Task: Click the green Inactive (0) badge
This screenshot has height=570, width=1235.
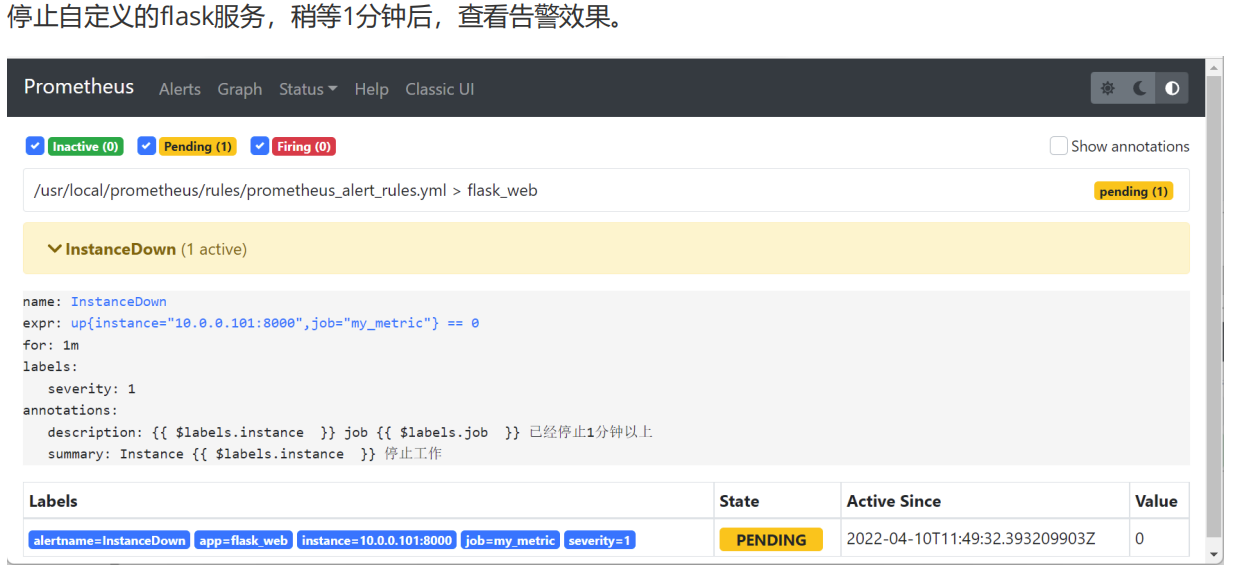Action: click(86, 146)
